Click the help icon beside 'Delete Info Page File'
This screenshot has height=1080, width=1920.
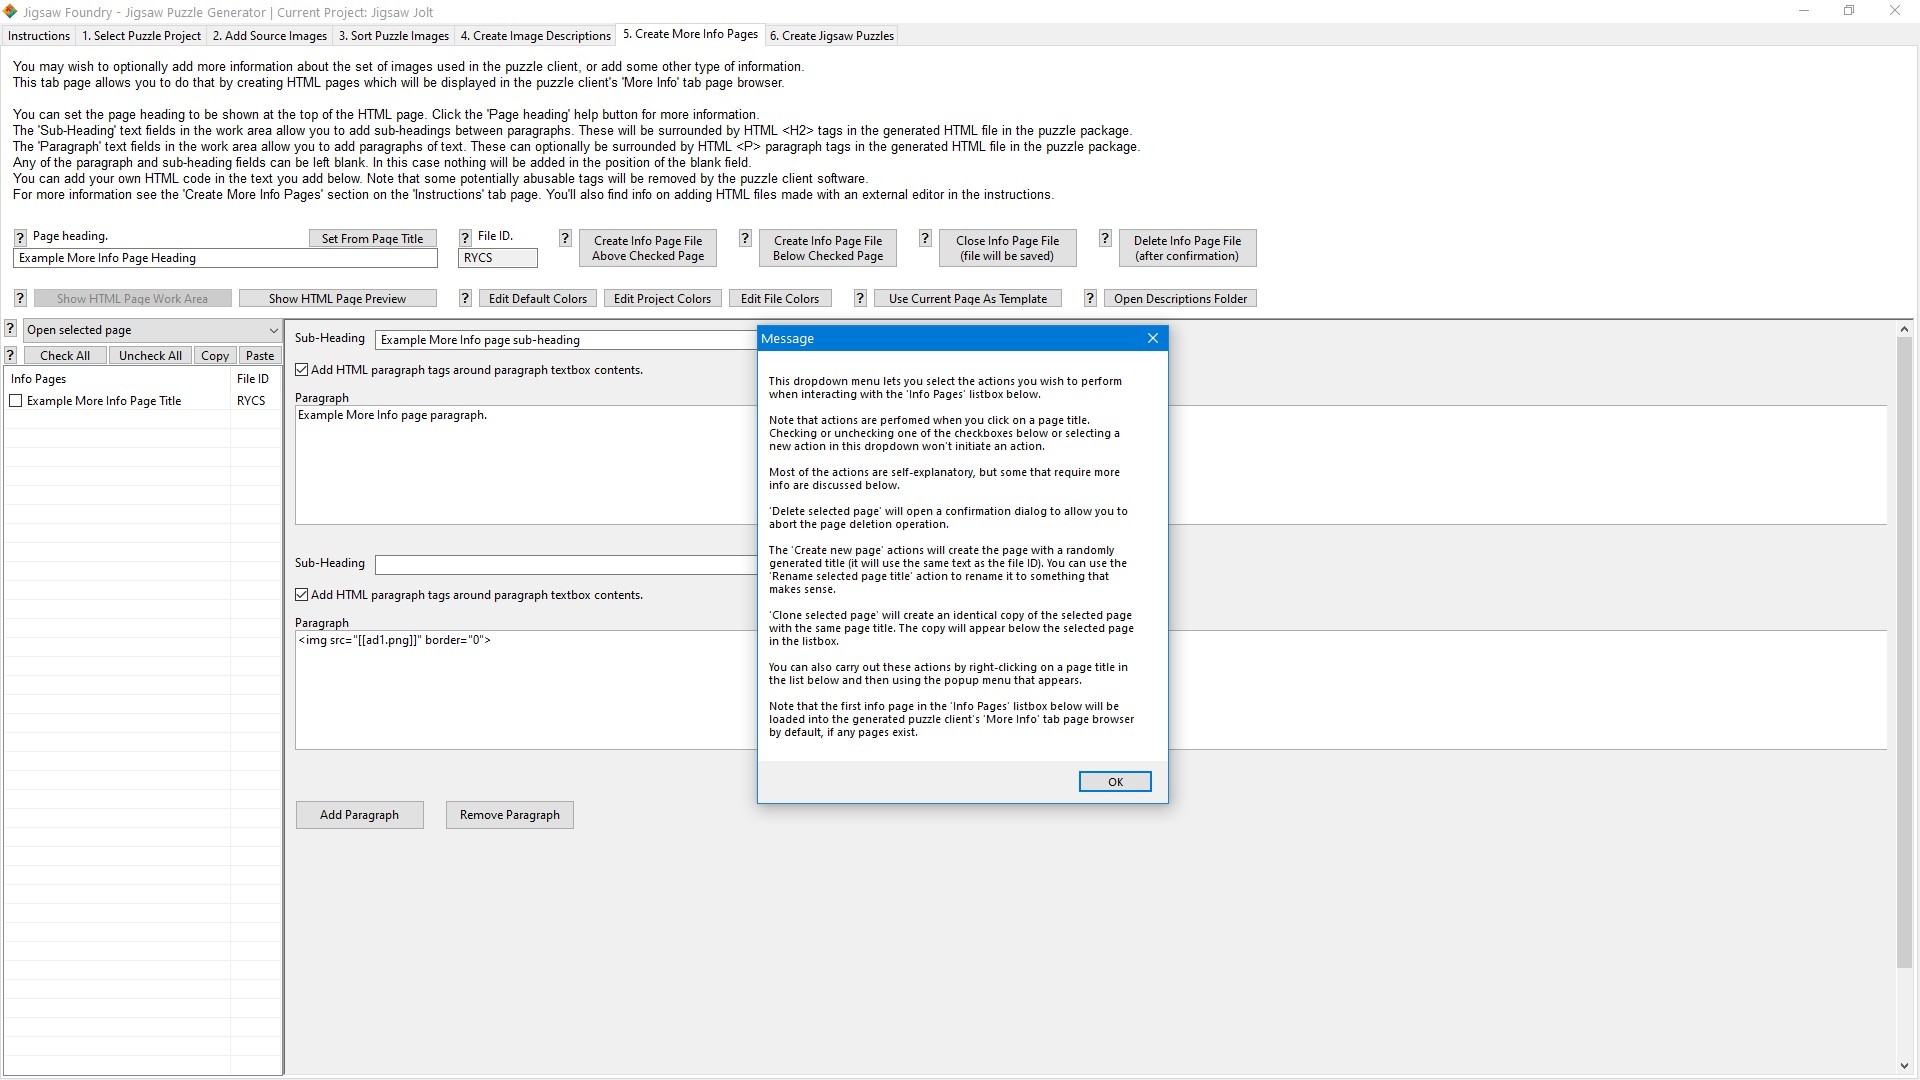[1105, 239]
